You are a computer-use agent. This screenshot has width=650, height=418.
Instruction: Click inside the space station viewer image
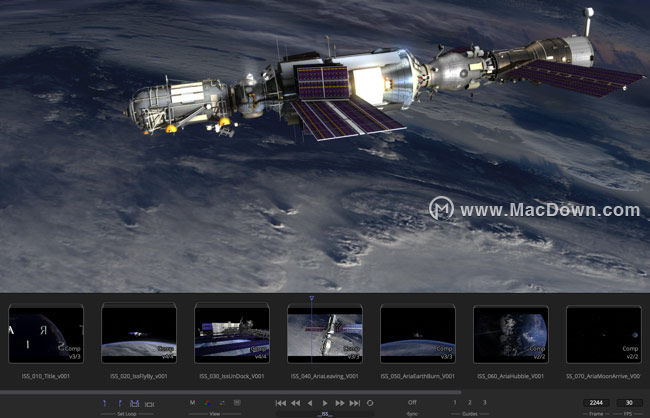coord(325,146)
